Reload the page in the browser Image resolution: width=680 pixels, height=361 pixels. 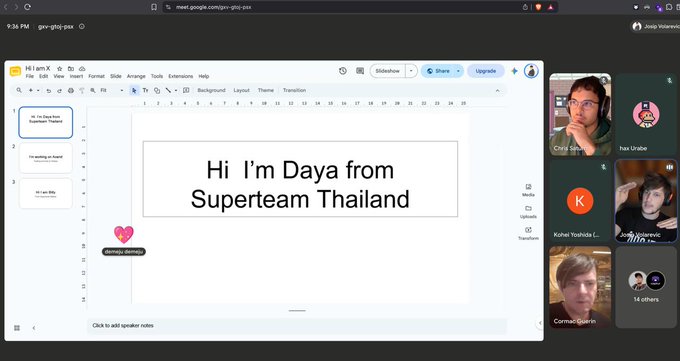point(27,7)
